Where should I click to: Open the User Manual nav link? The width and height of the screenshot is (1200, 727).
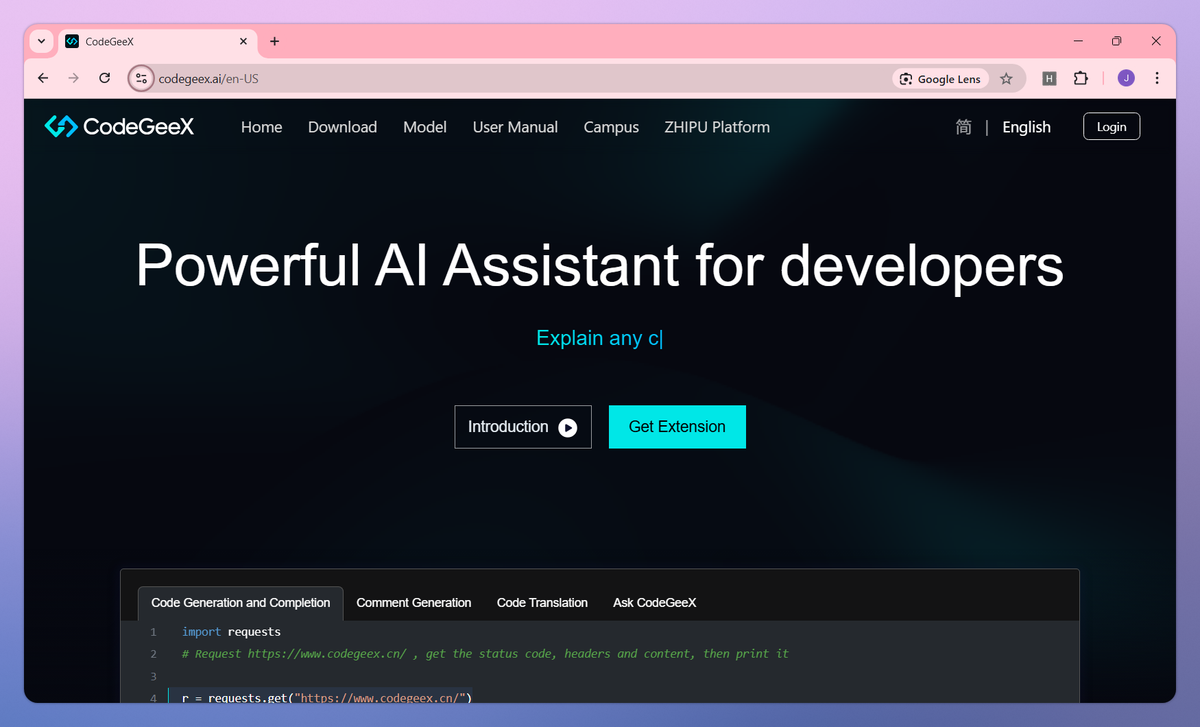(x=515, y=127)
